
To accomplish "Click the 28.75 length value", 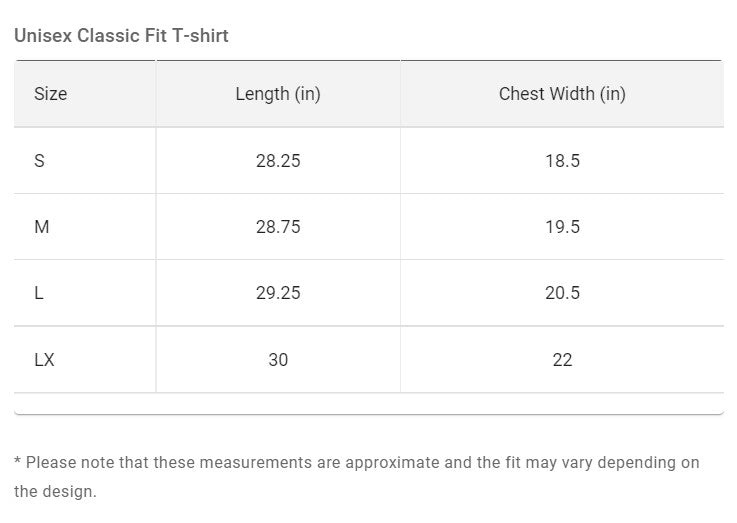I will point(278,227).
